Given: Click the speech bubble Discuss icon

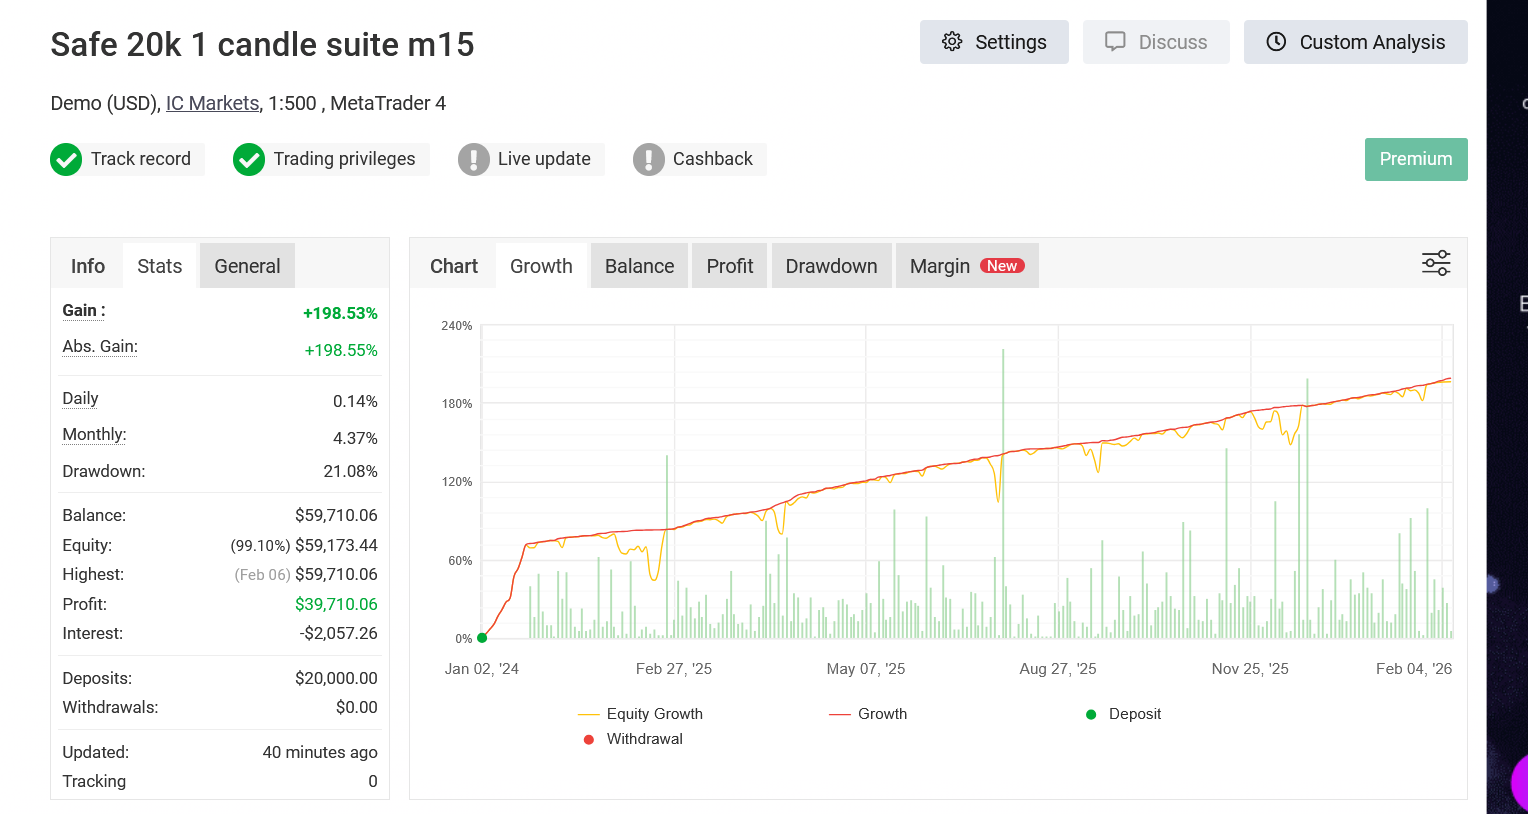Looking at the screenshot, I should click(x=1115, y=42).
